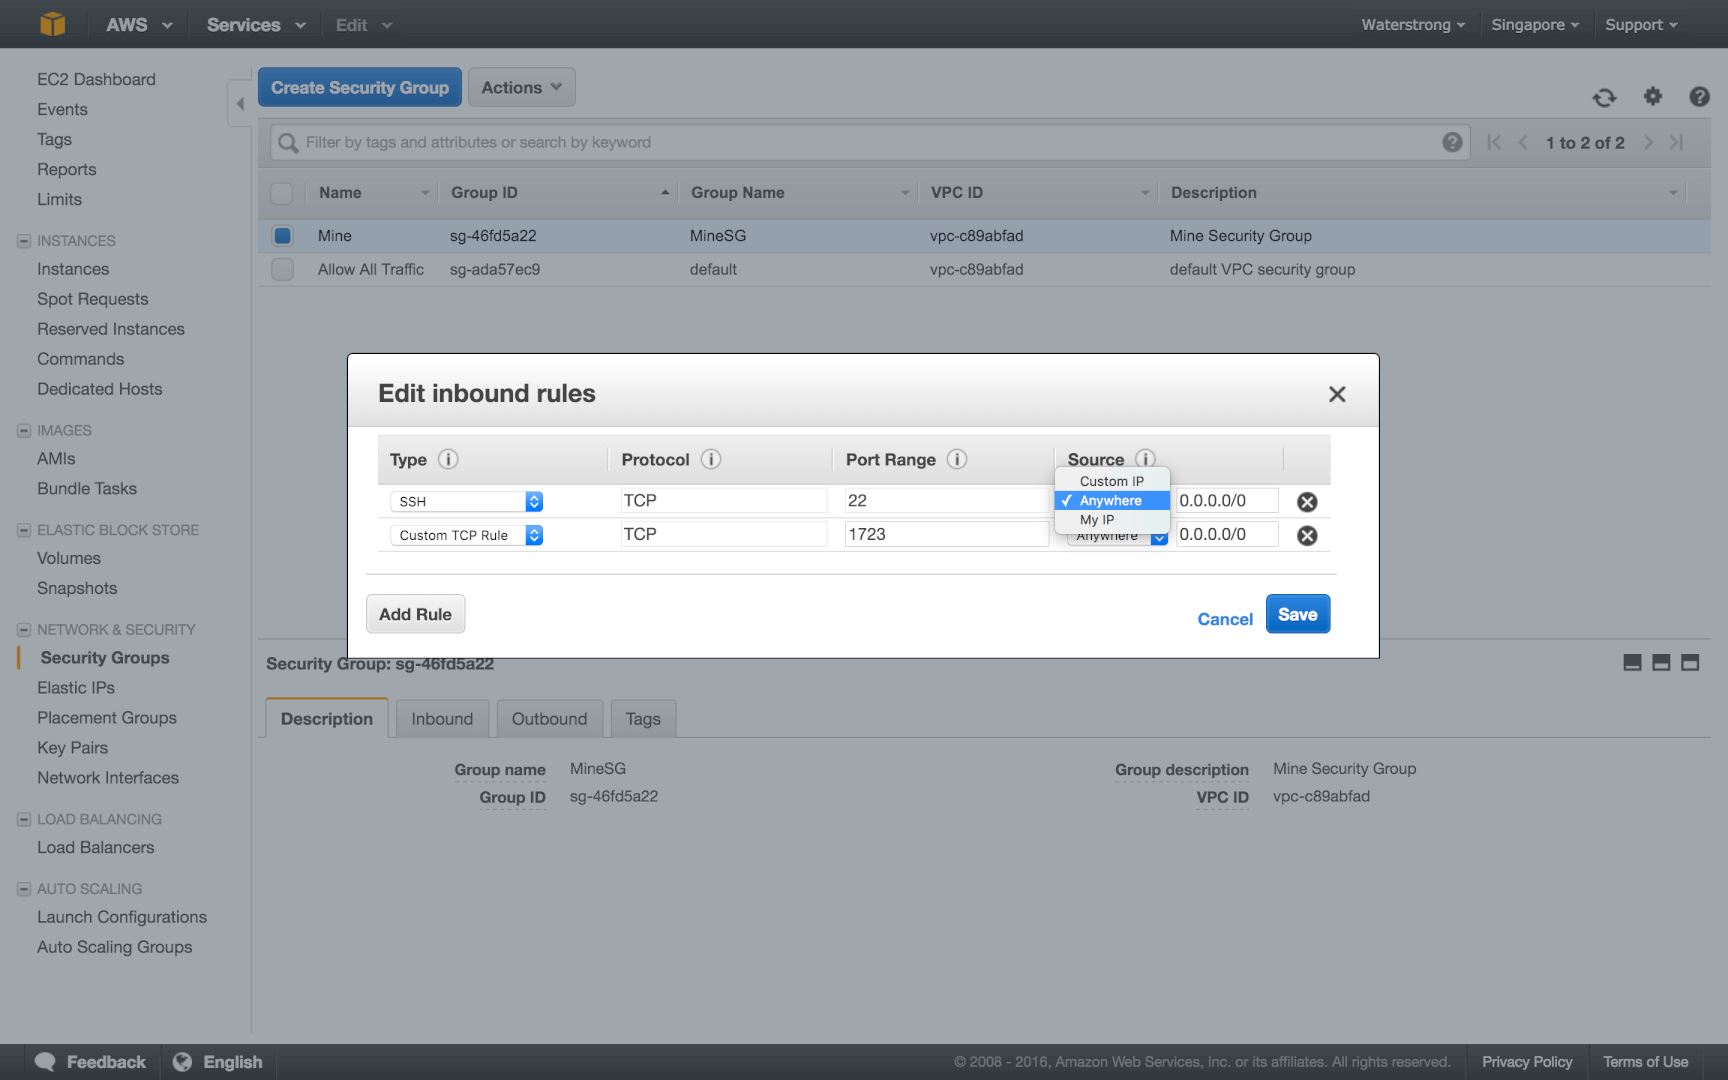Go to first page of results

1494,142
